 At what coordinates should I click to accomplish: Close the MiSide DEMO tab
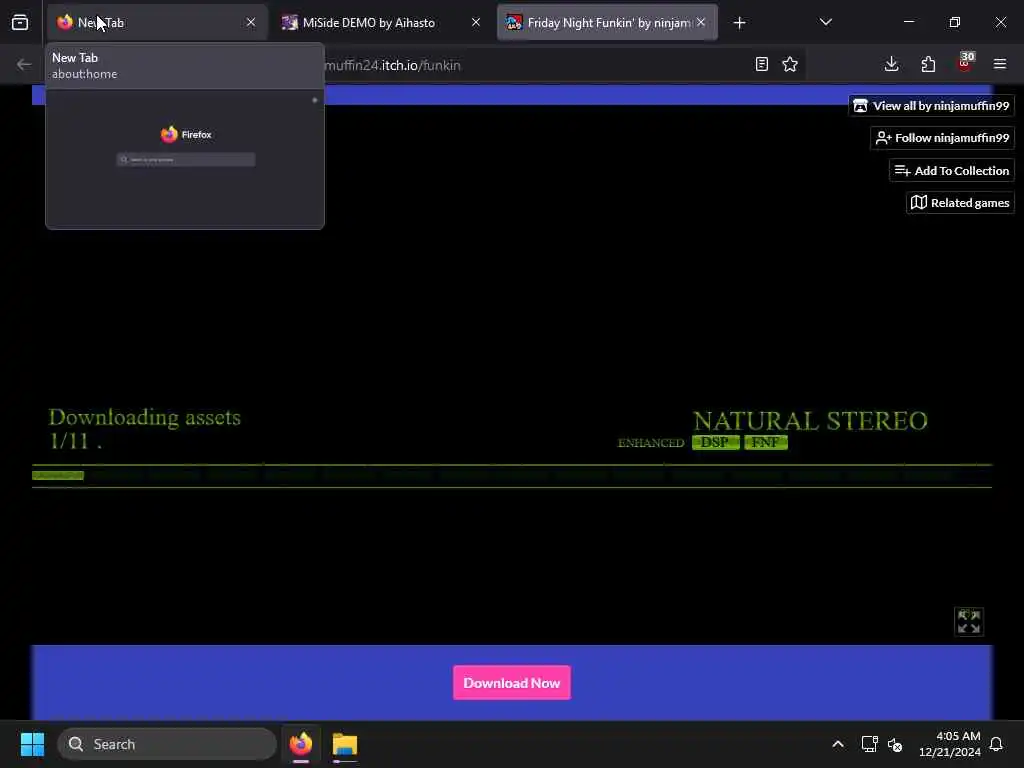pyautogui.click(x=476, y=22)
